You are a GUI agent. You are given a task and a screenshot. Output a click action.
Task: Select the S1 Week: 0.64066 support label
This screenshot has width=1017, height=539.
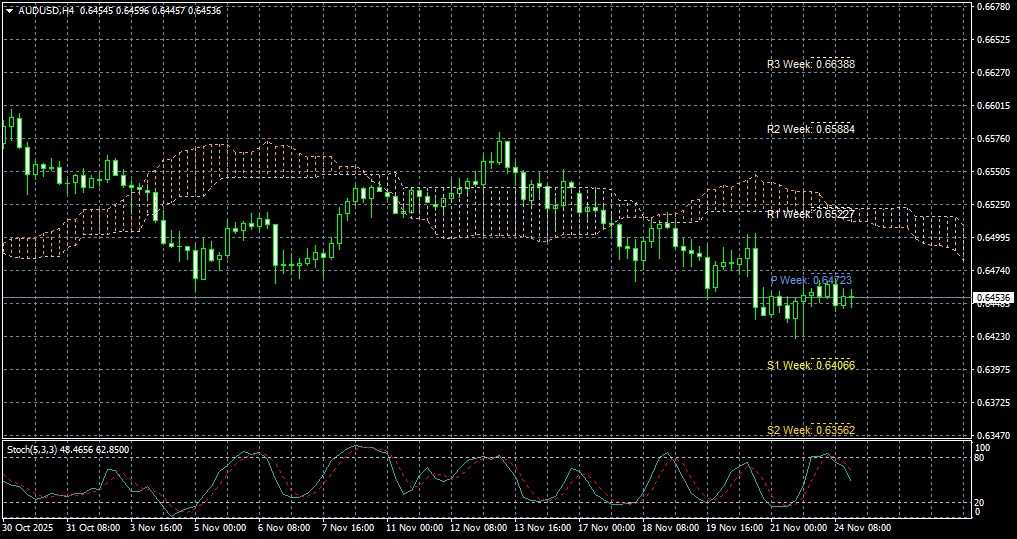[811, 365]
